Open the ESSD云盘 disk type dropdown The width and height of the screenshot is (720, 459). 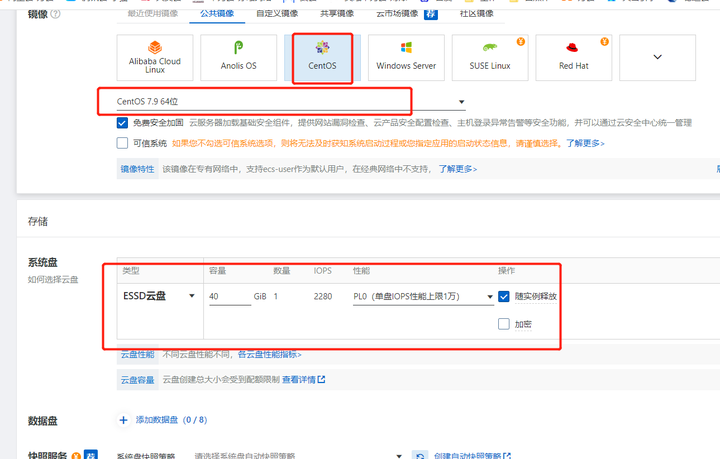click(x=159, y=296)
